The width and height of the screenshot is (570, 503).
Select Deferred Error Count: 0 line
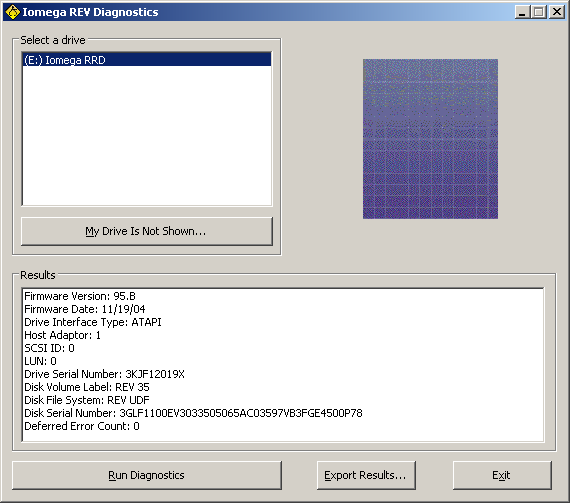82,426
